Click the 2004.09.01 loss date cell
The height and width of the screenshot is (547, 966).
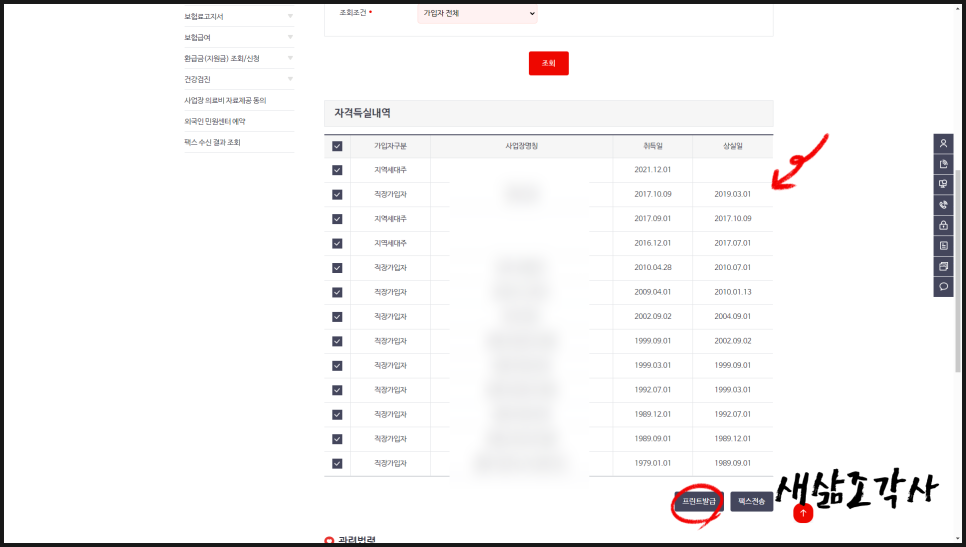coord(733,316)
